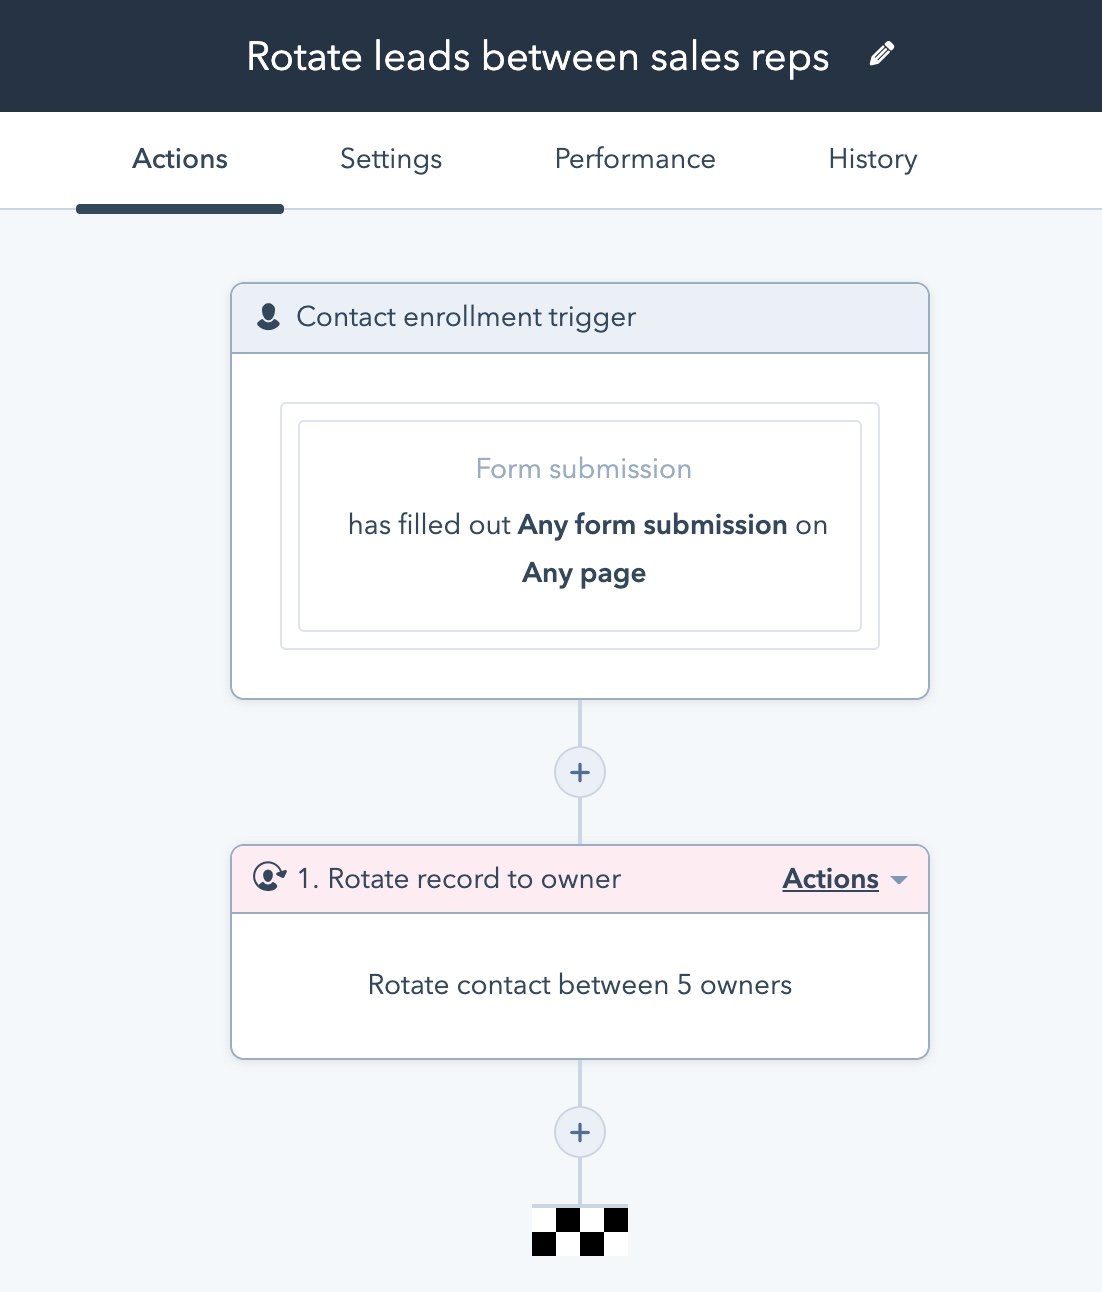The image size is (1102, 1292).
Task: Click the rotate owner icon in step 1
Action: pyautogui.click(x=269, y=877)
